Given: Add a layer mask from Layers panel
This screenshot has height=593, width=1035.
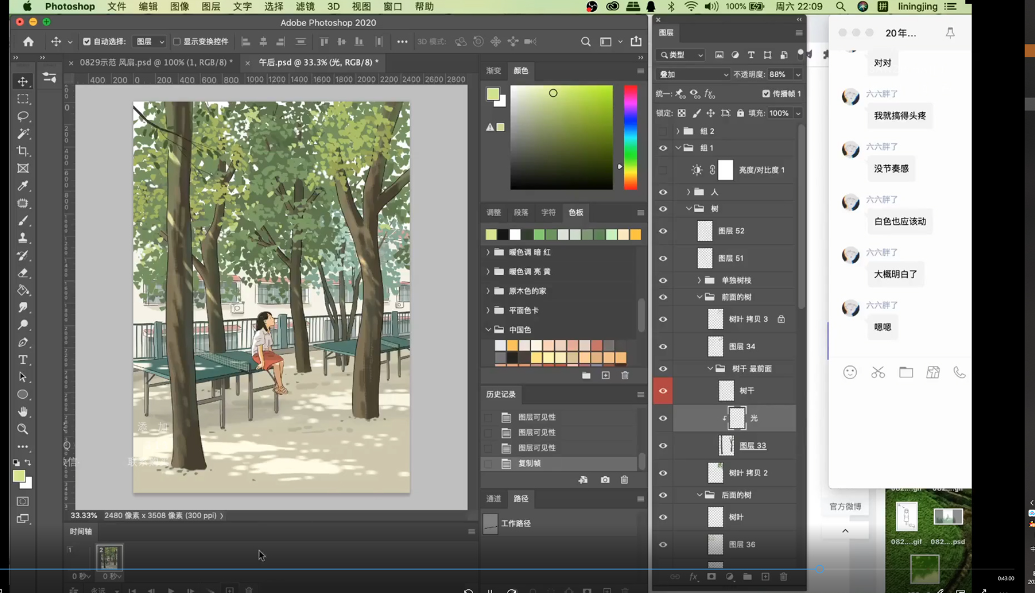Looking at the screenshot, I should click(x=712, y=576).
